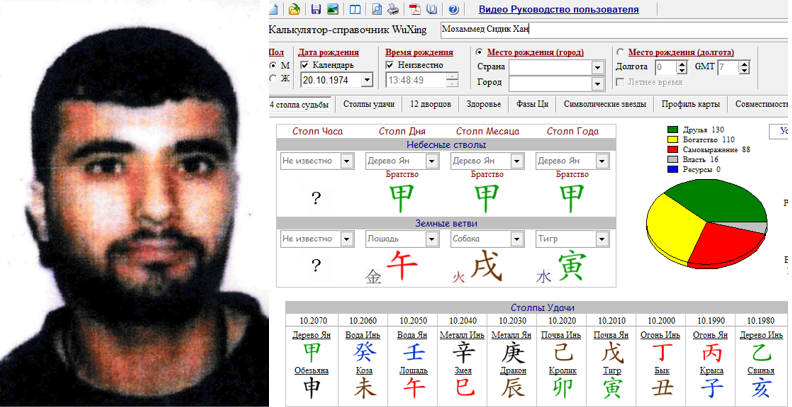Switch to the Фазы Ци tab
This screenshot has width=792, height=407.
(532, 104)
